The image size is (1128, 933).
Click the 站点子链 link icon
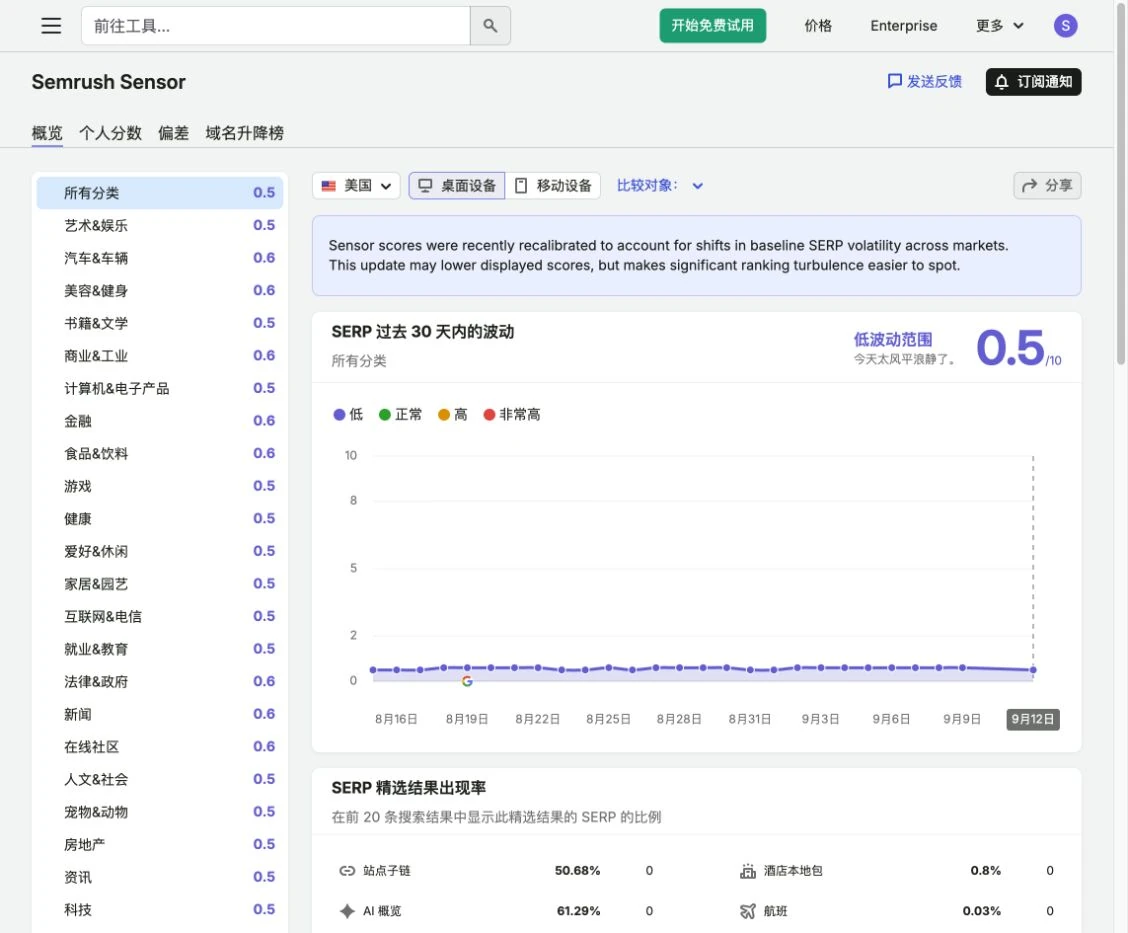(347, 871)
